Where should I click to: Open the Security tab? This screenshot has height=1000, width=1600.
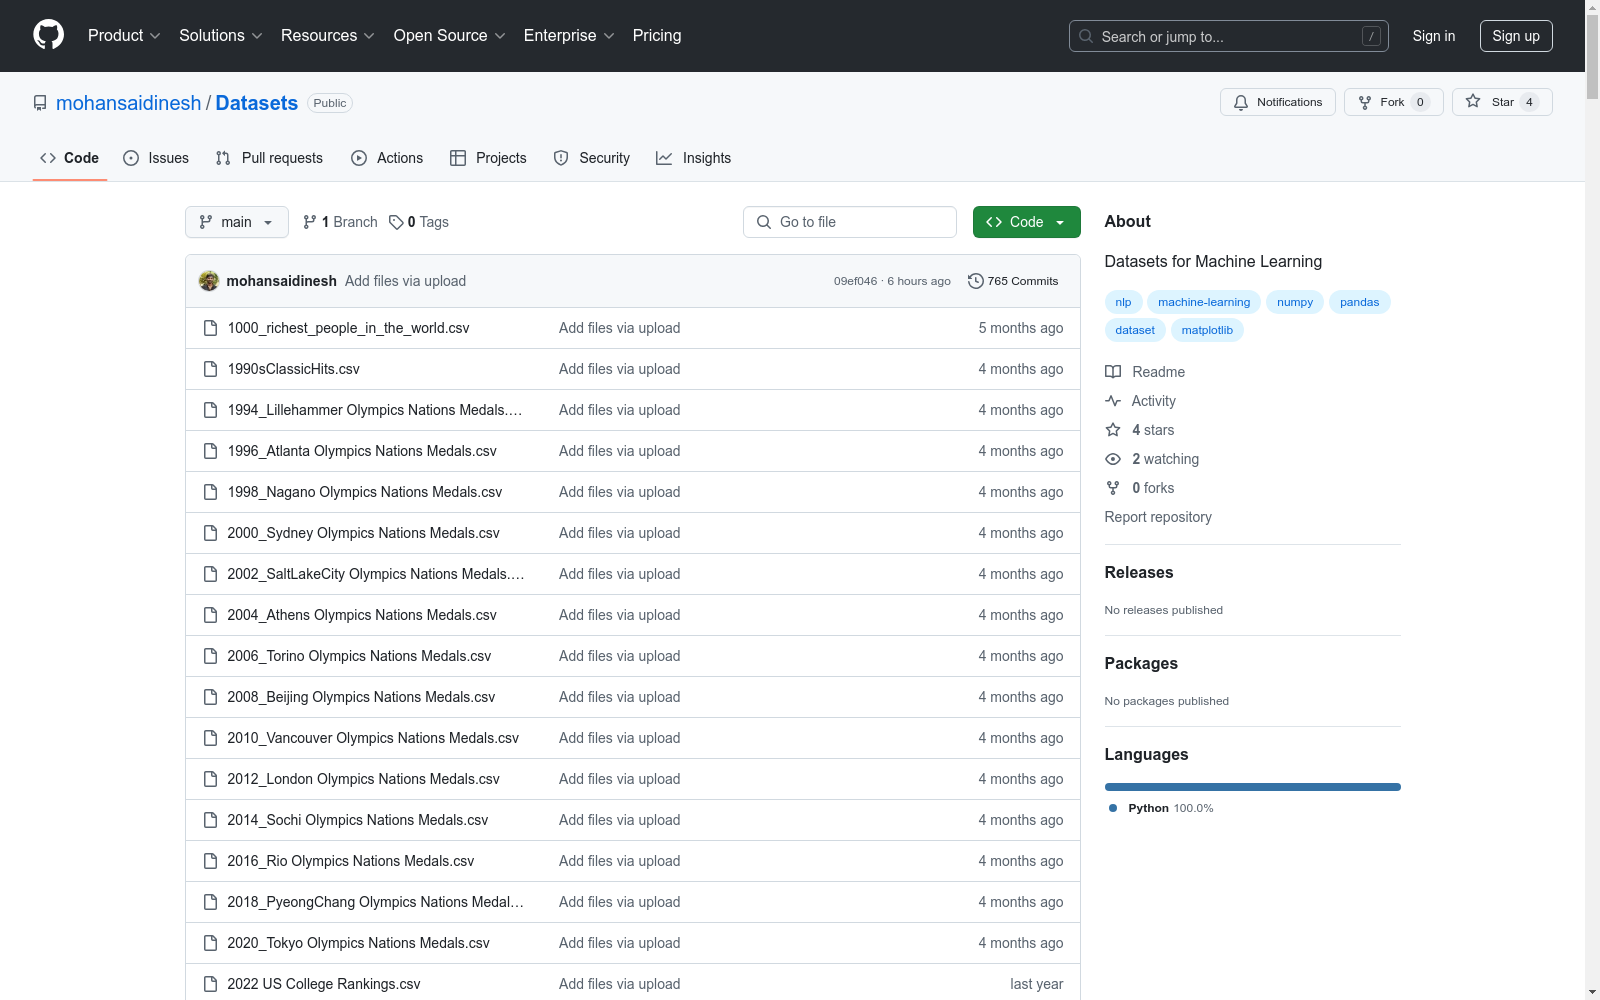click(x=592, y=158)
